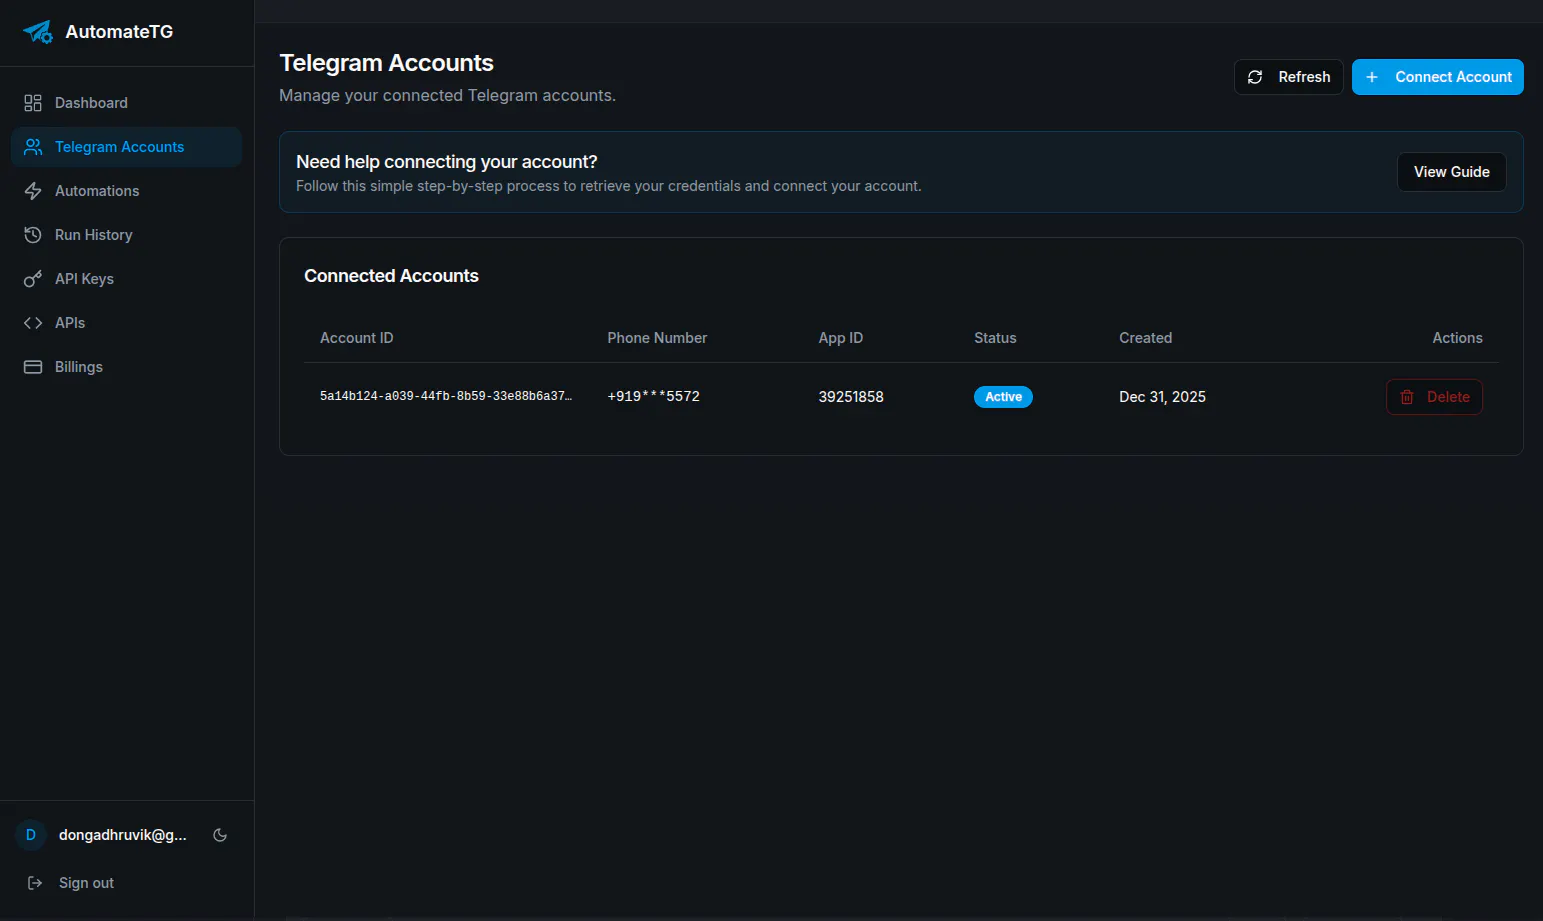Click the AutomateTG brand name

(119, 32)
